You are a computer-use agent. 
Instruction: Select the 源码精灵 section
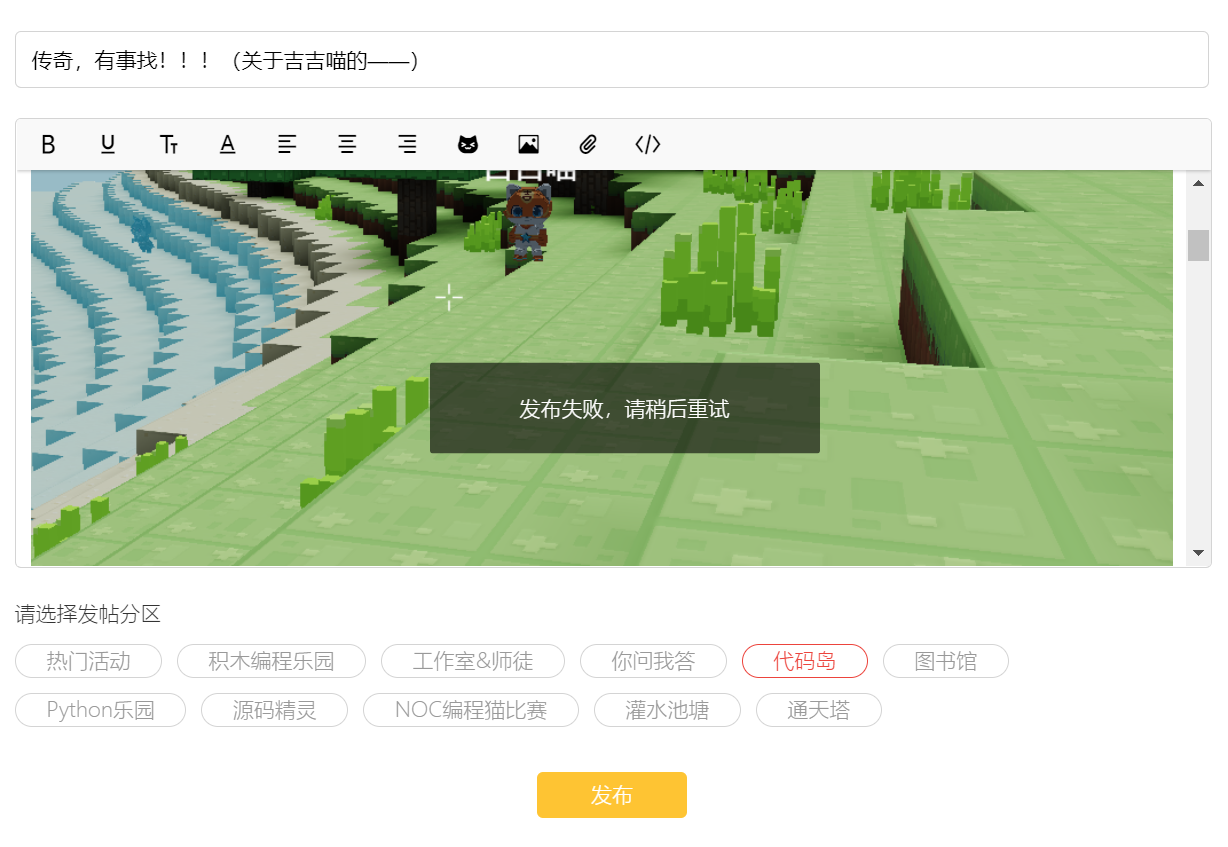click(274, 710)
